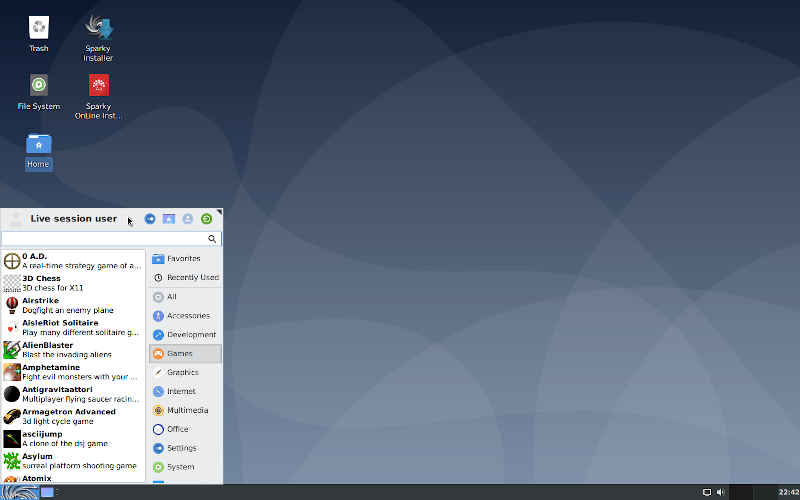Open Settings from the menu header icons
The image size is (800, 500).
[150, 219]
